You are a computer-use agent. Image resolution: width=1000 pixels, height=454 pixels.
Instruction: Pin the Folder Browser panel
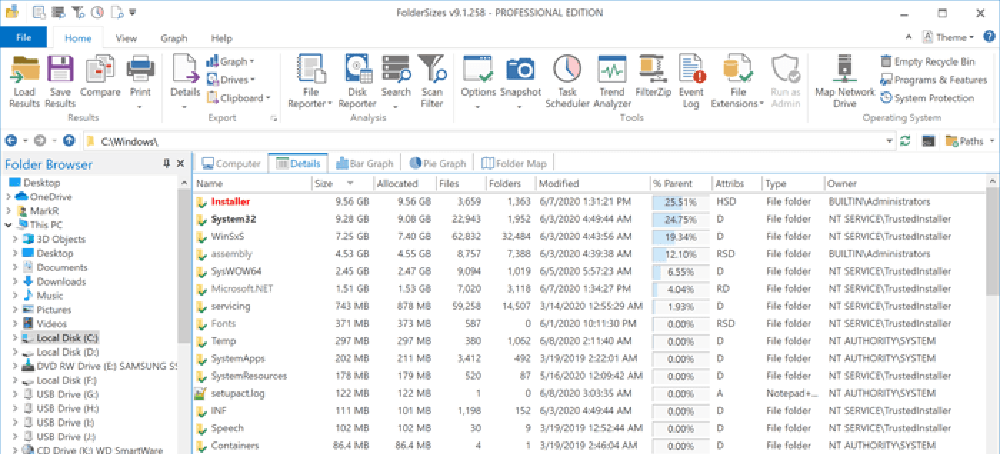166,164
